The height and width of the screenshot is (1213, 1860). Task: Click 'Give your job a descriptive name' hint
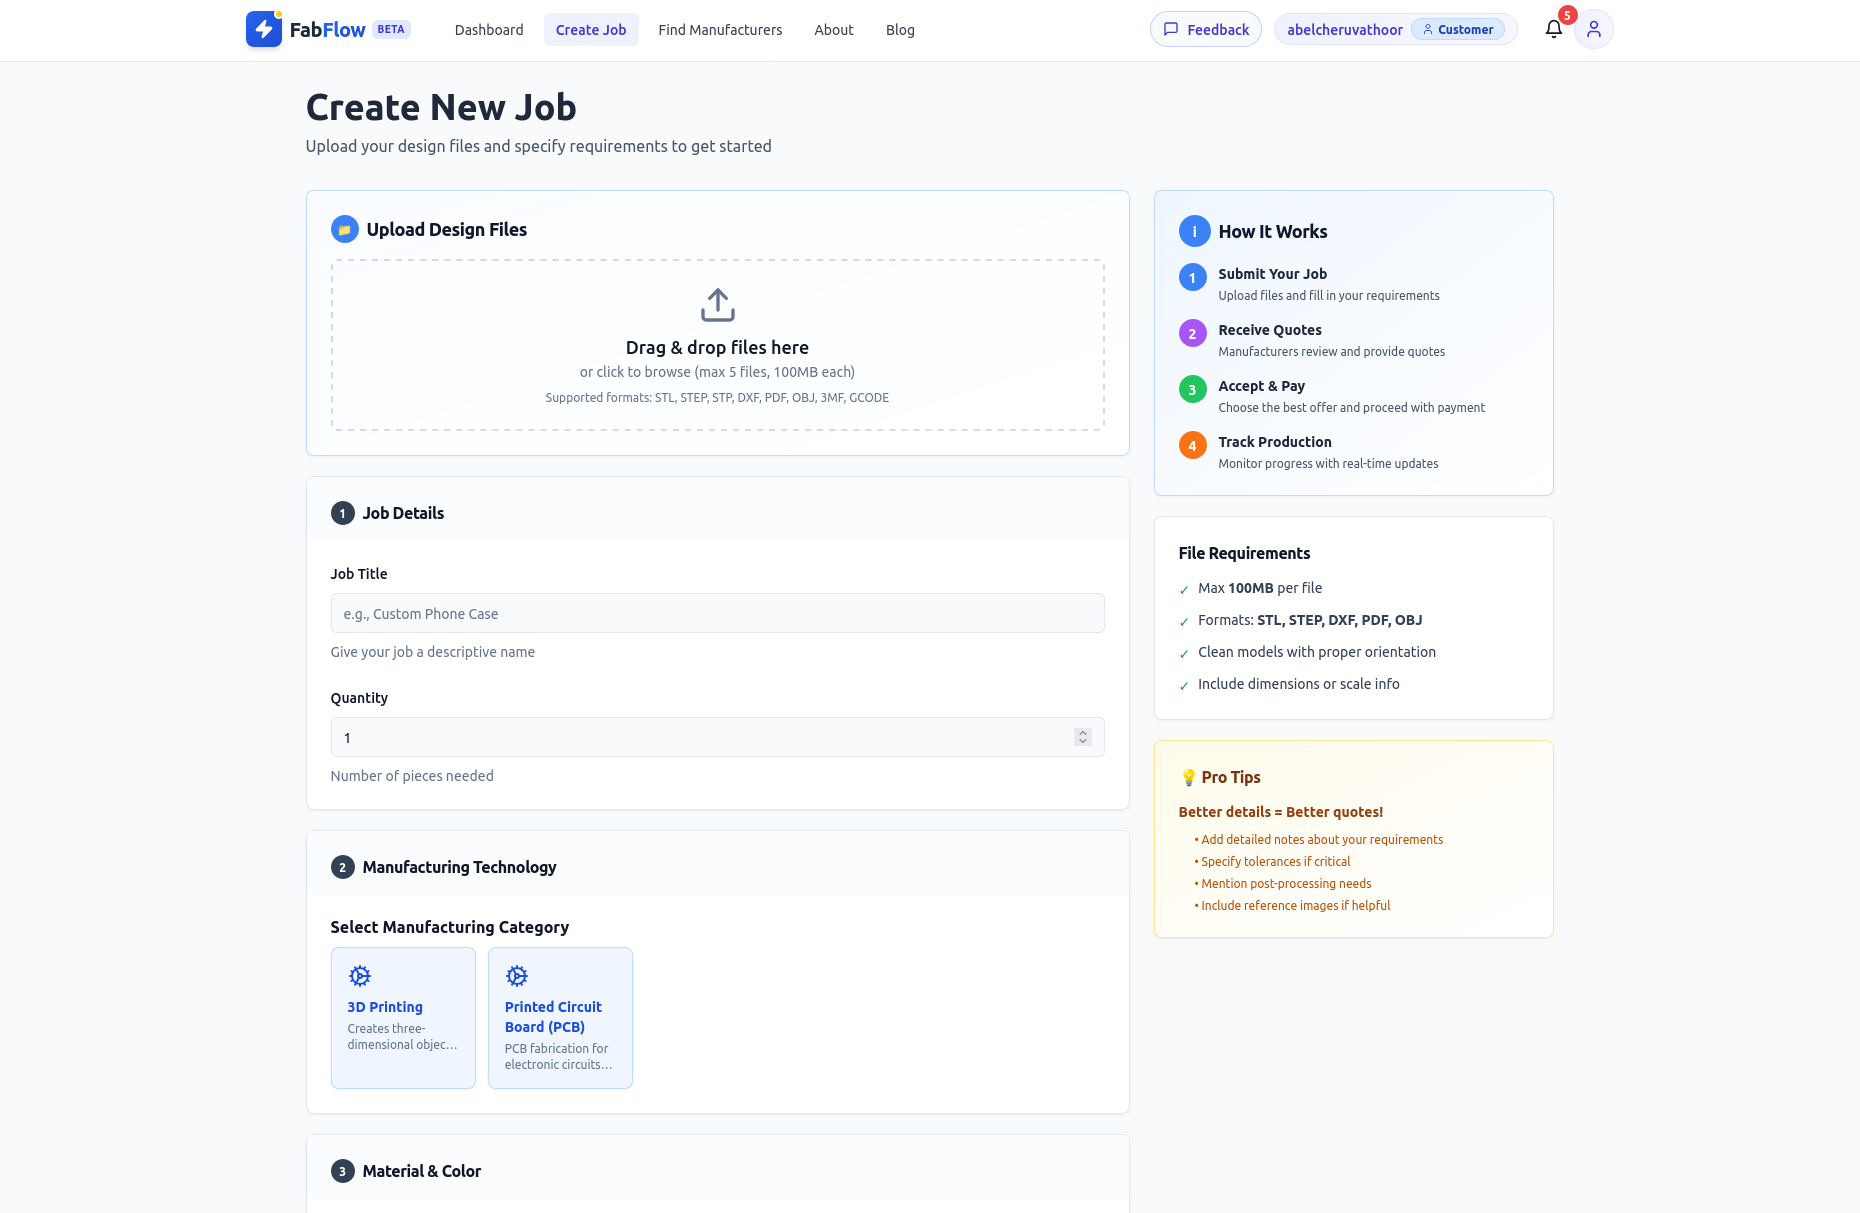(x=433, y=652)
